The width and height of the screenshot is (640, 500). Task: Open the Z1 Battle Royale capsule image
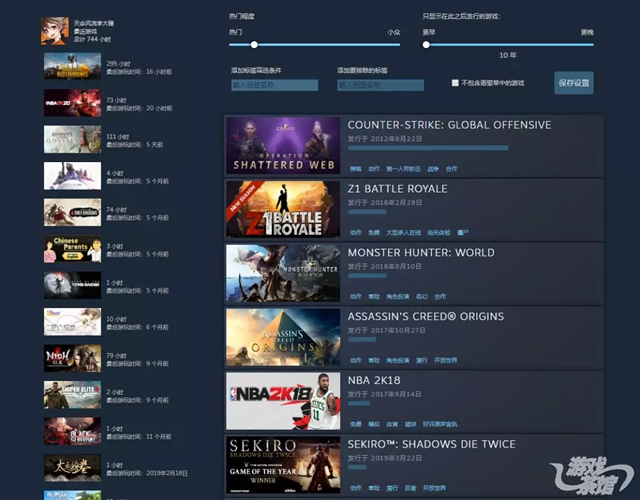tap(283, 209)
